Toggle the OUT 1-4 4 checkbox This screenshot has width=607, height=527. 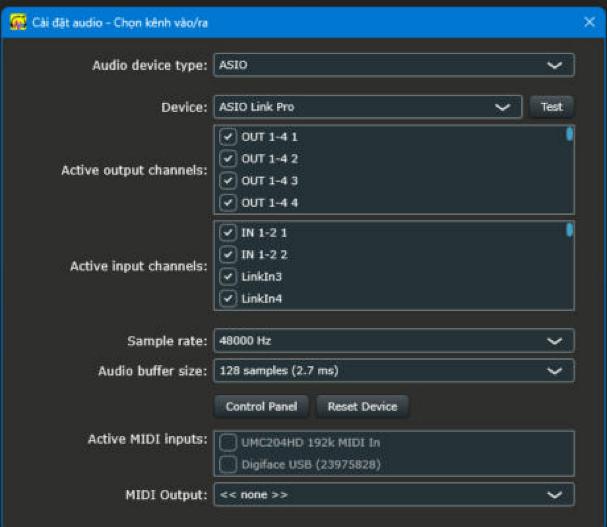click(228, 203)
